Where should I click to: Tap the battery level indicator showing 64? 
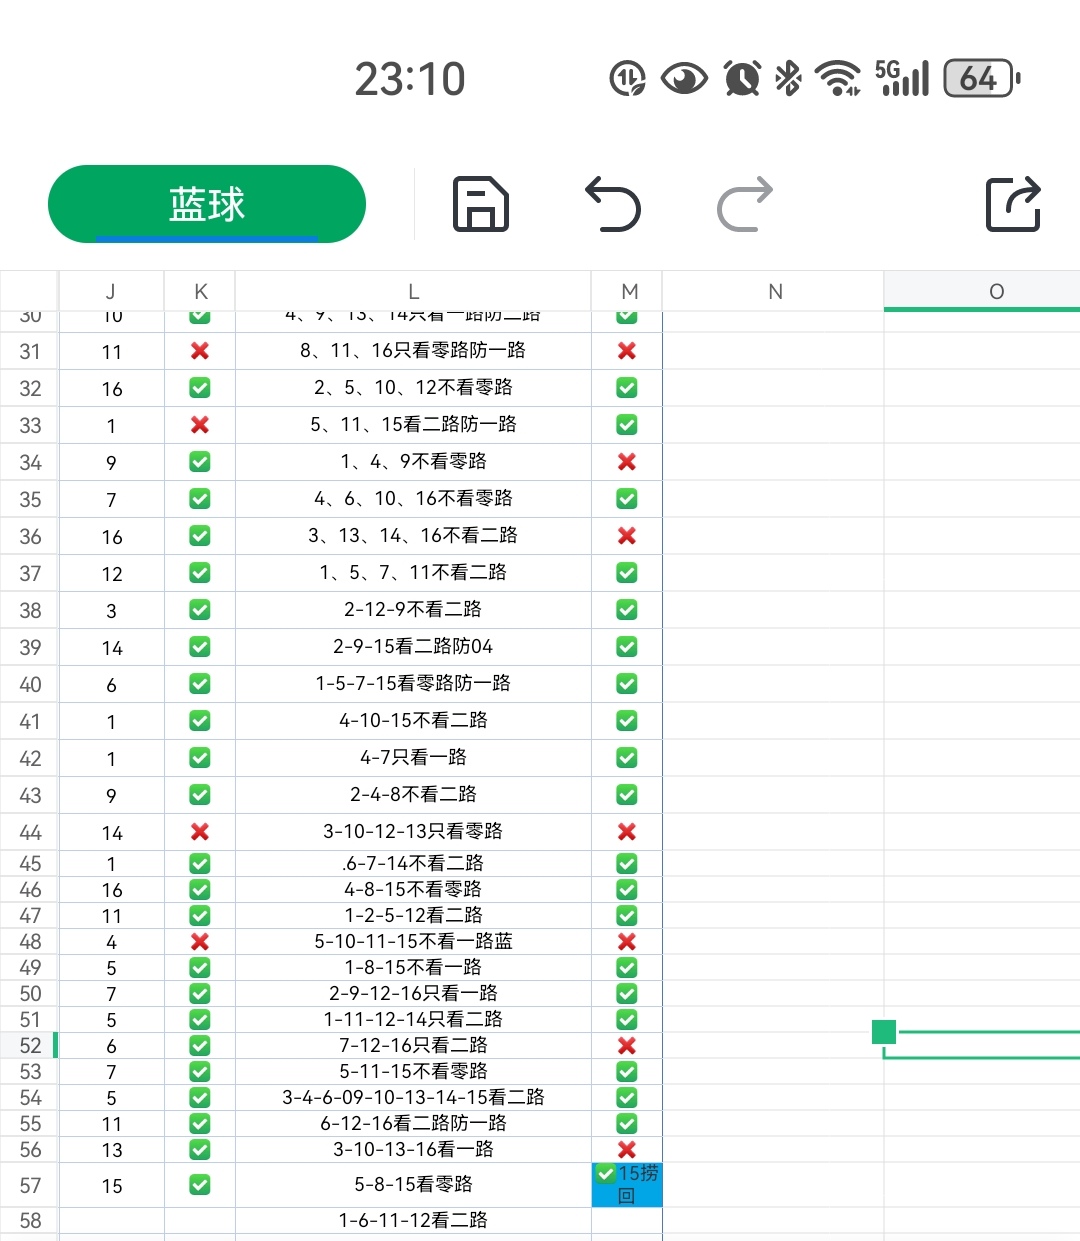977,78
